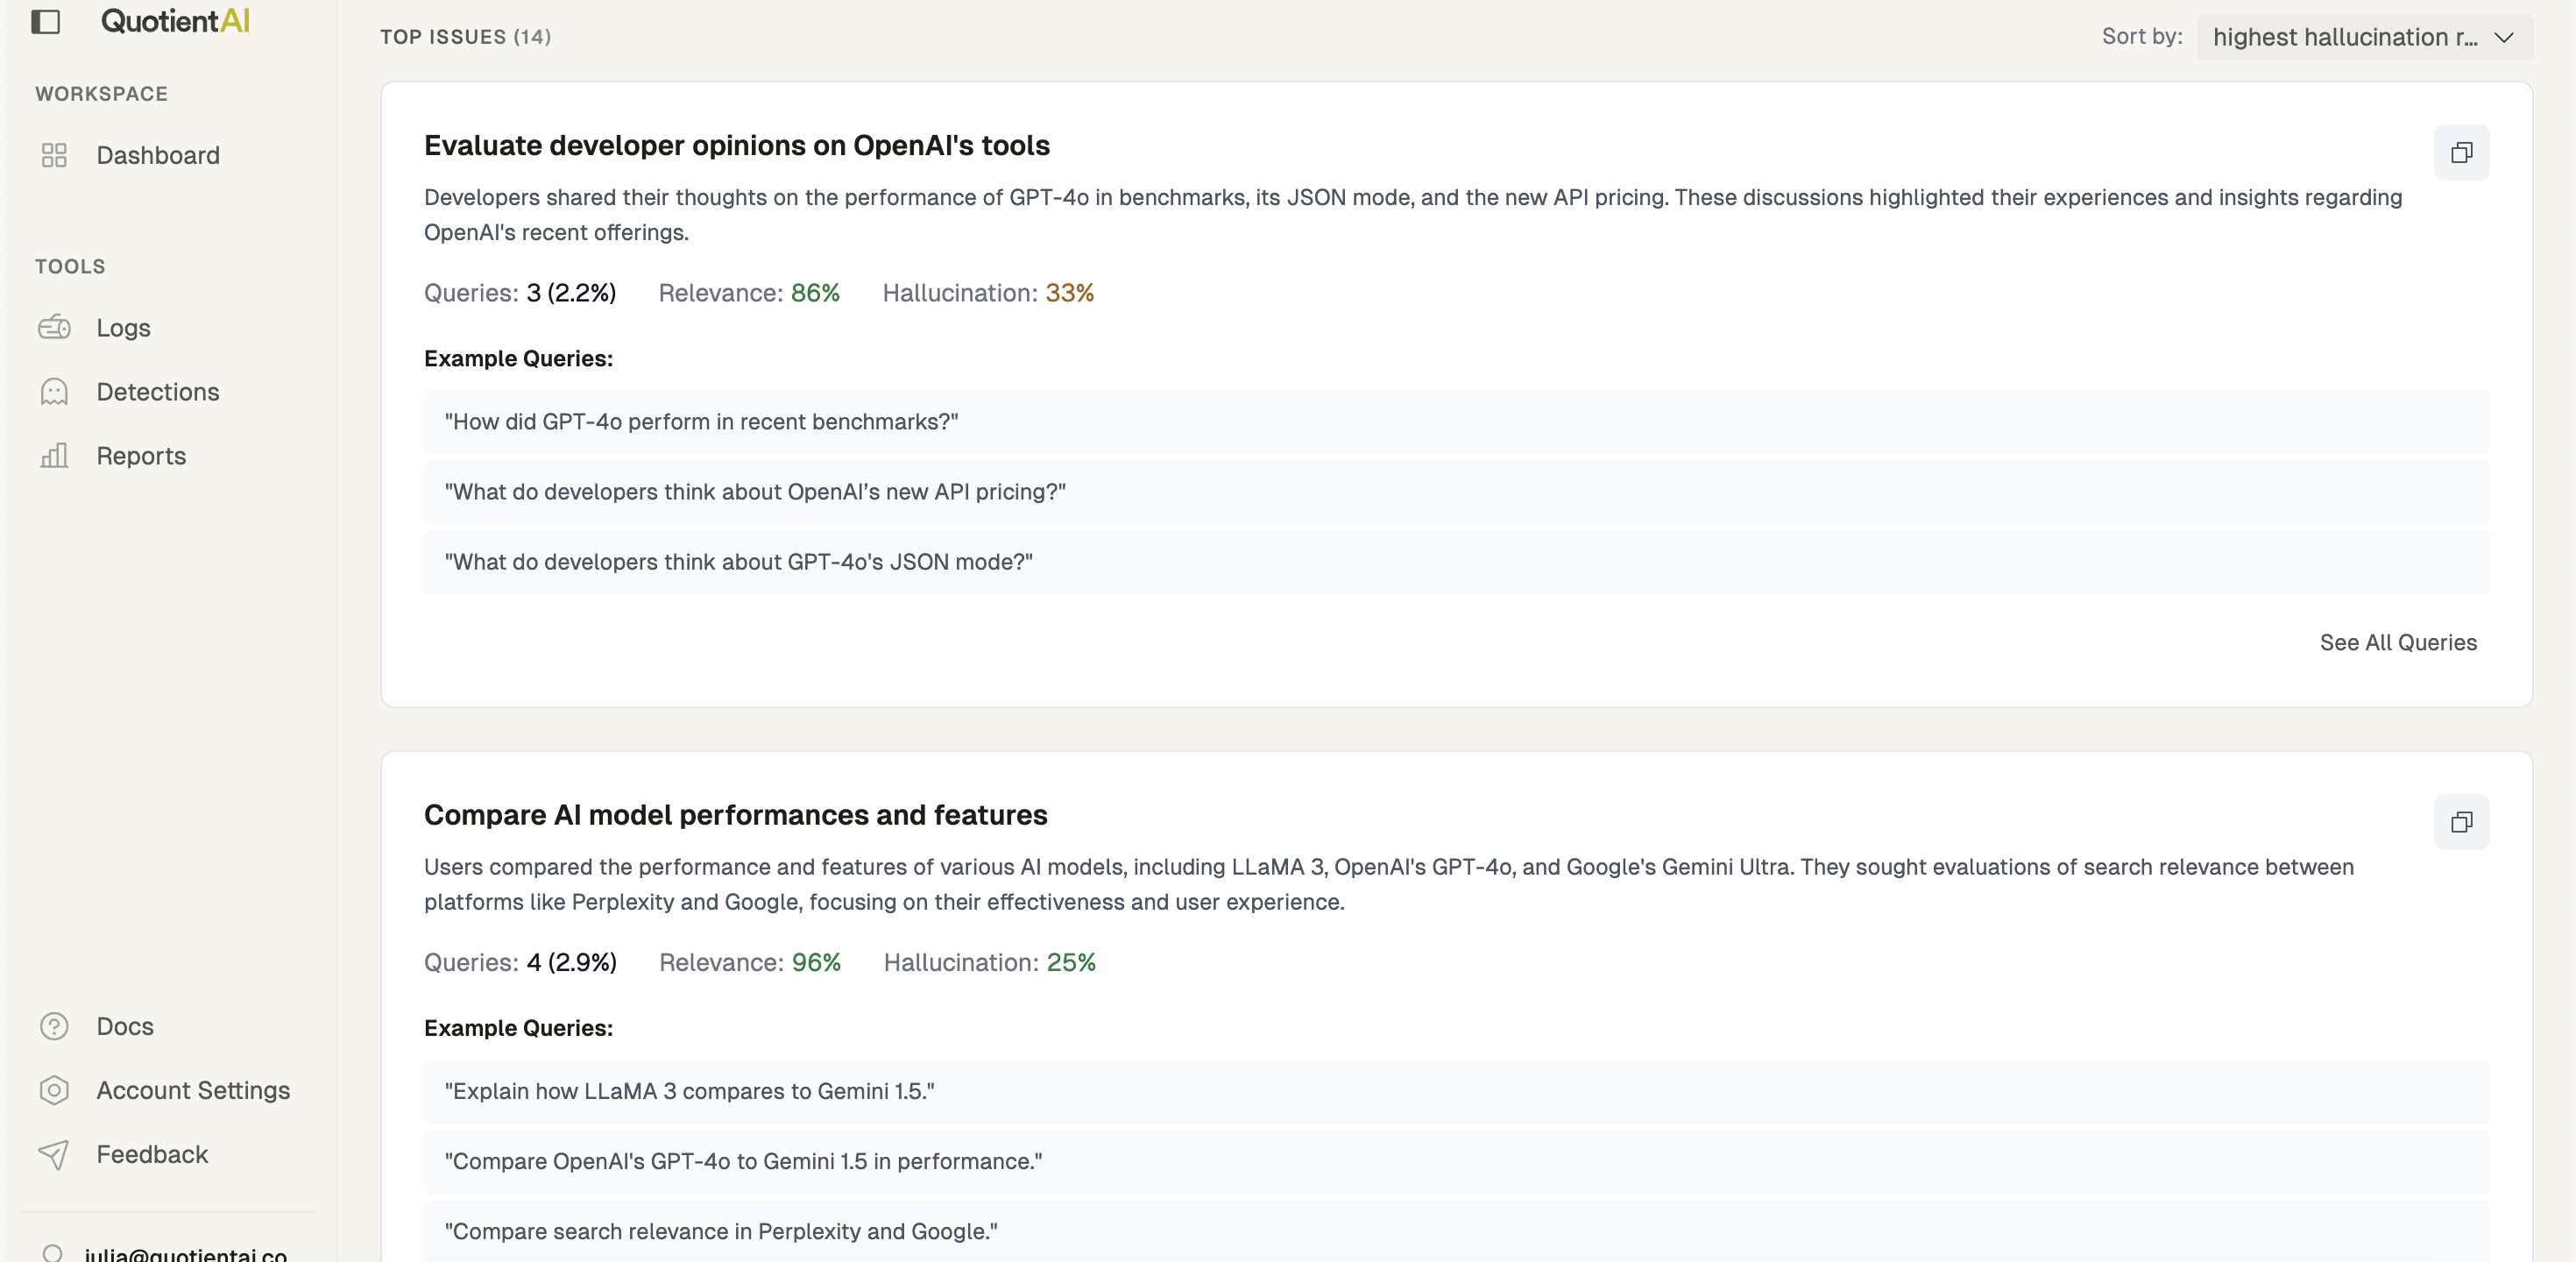Click the Reports bar chart icon
The image size is (2576, 1262).
[x=54, y=456]
